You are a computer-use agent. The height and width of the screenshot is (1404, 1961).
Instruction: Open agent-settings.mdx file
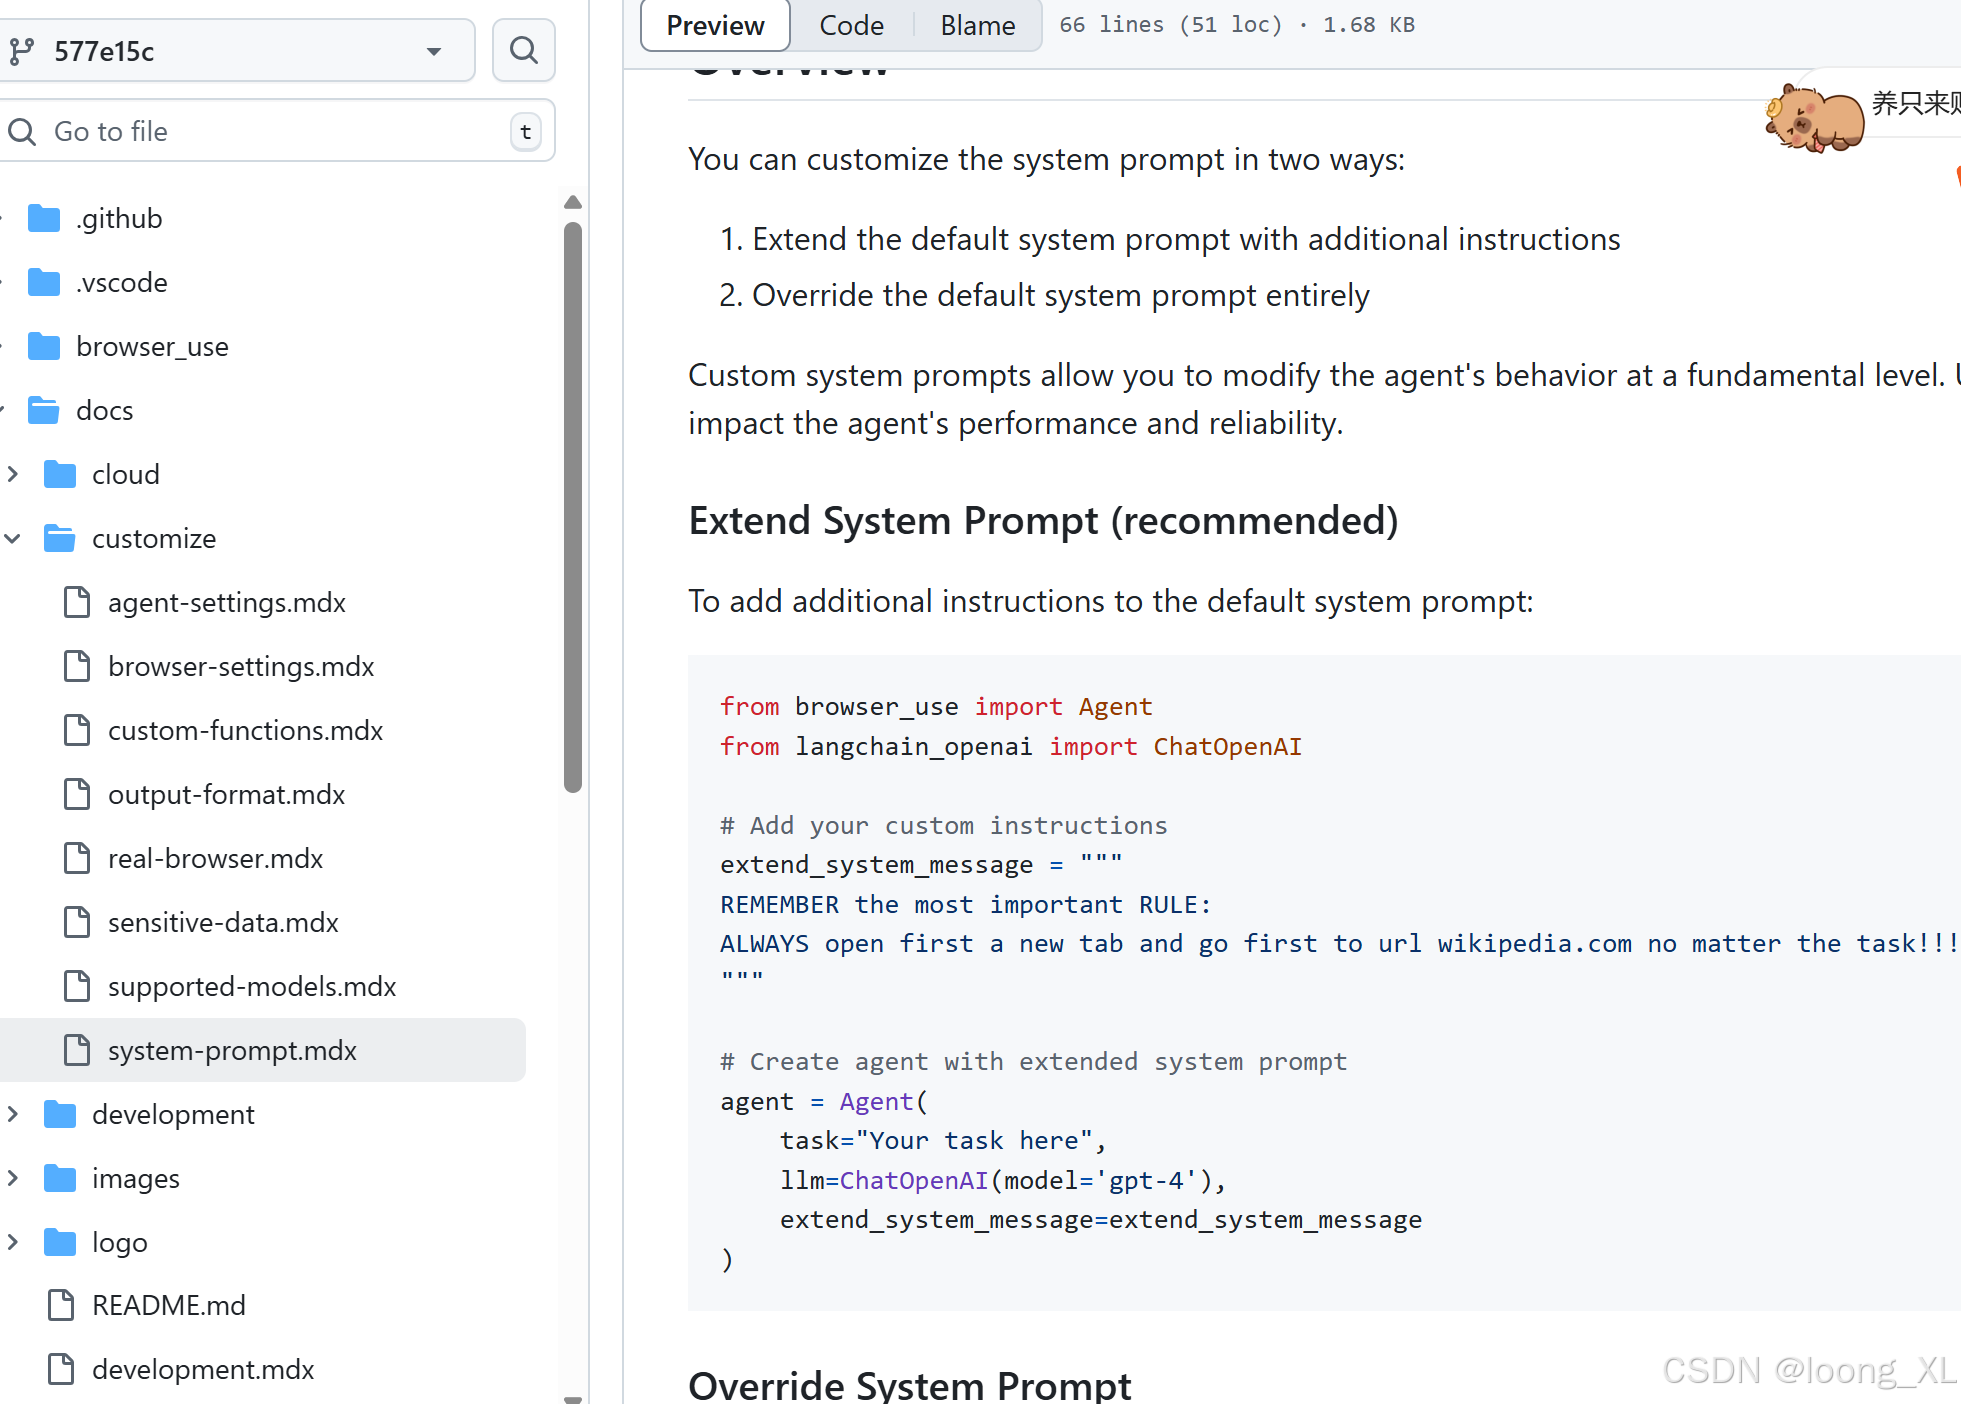[x=226, y=602]
